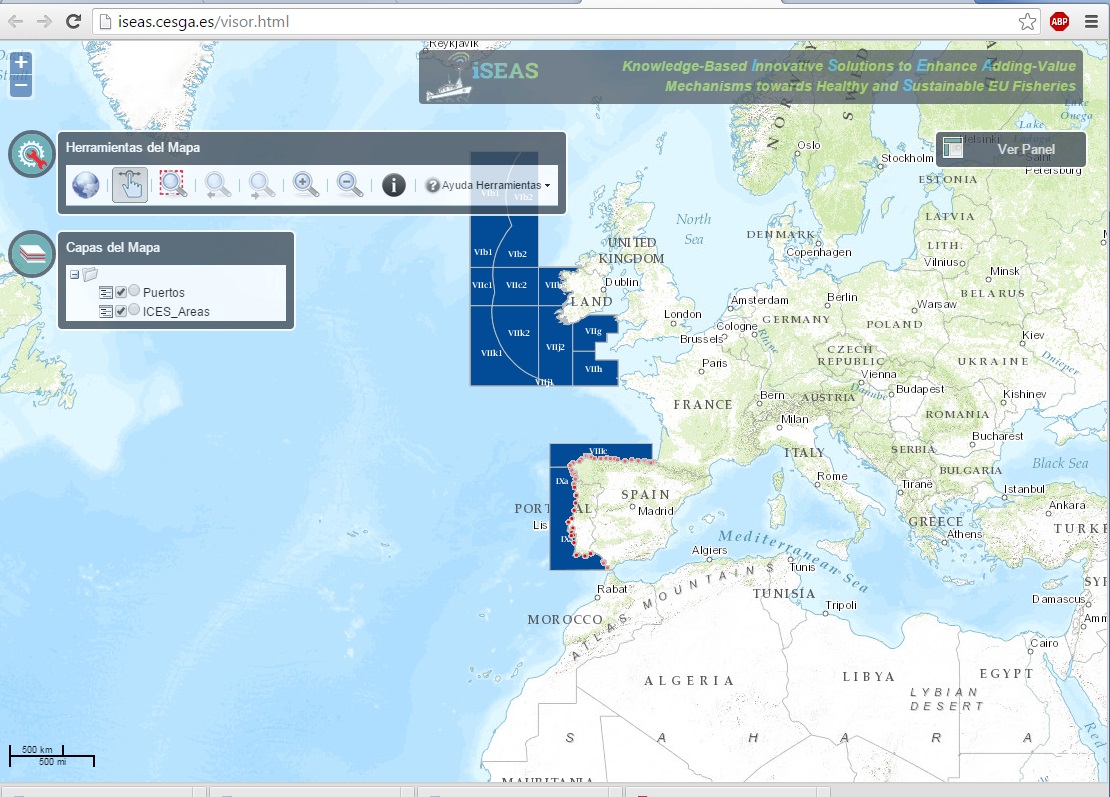Click the VIIh ICES area on map
Screen dimensions: 1110x797
click(x=594, y=369)
